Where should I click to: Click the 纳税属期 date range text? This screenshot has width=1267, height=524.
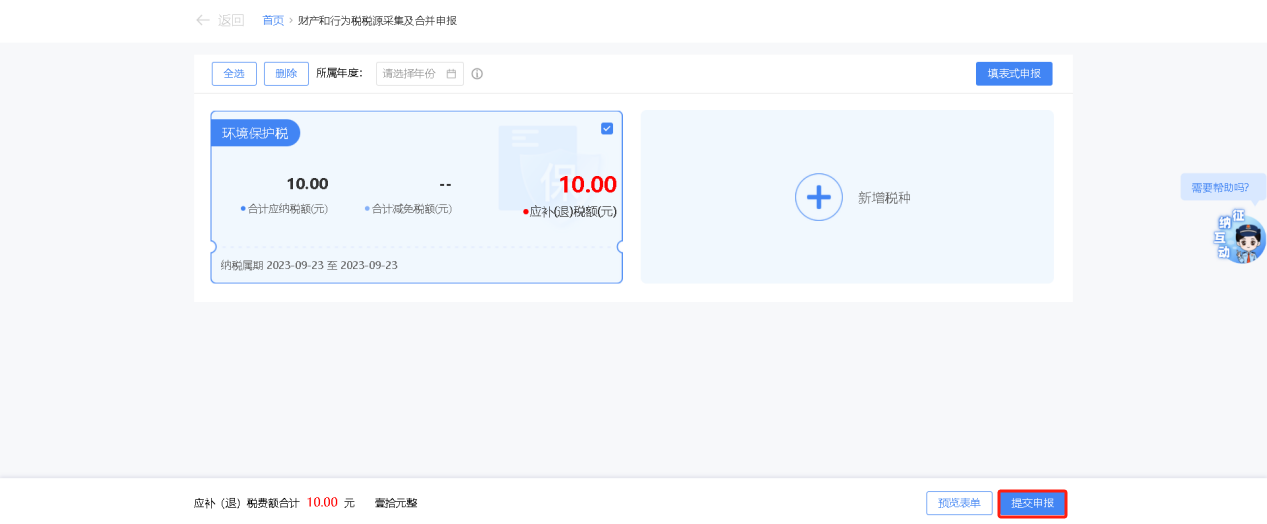[x=309, y=265]
